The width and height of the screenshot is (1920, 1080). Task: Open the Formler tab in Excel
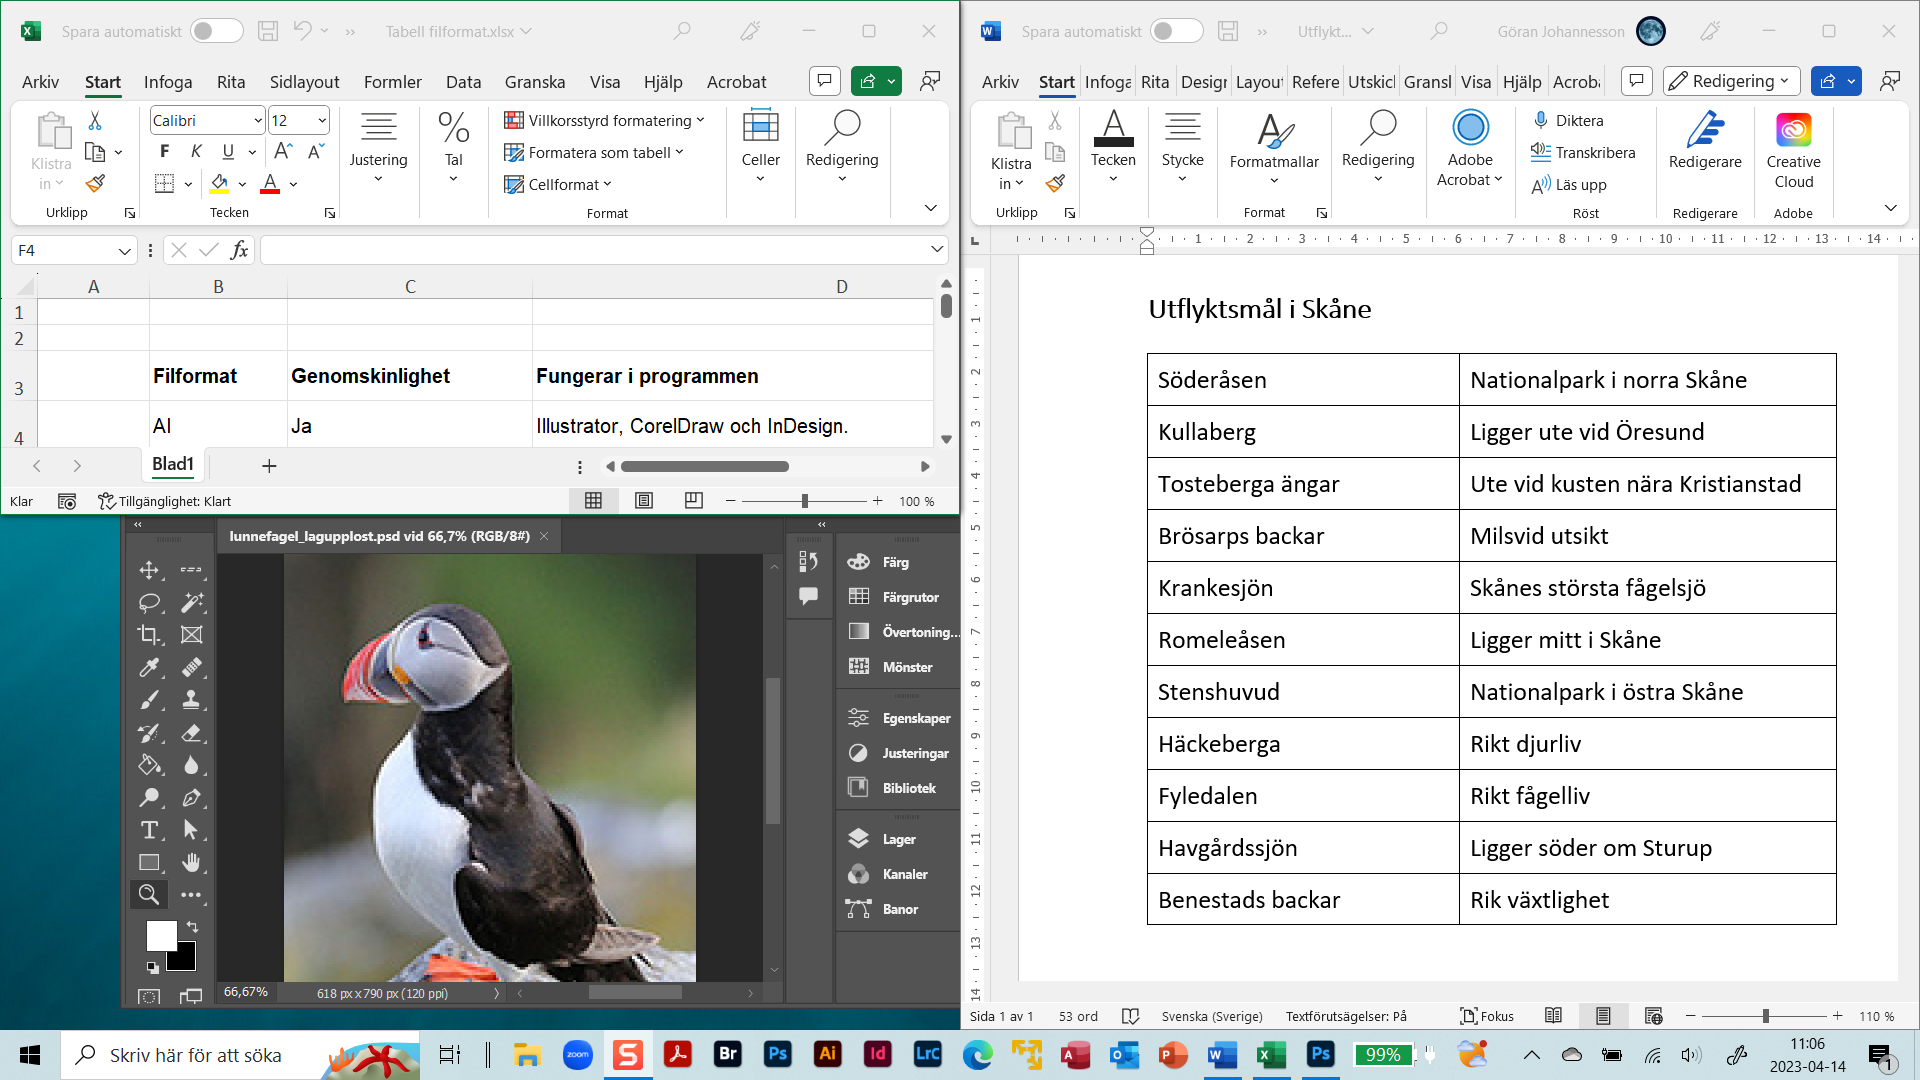392,82
